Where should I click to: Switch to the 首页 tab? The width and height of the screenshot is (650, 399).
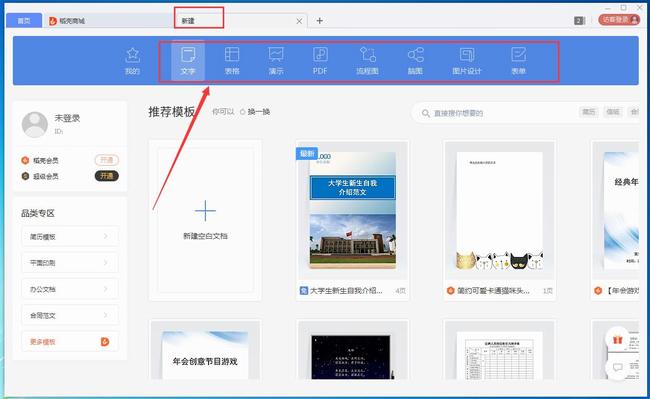pos(24,21)
